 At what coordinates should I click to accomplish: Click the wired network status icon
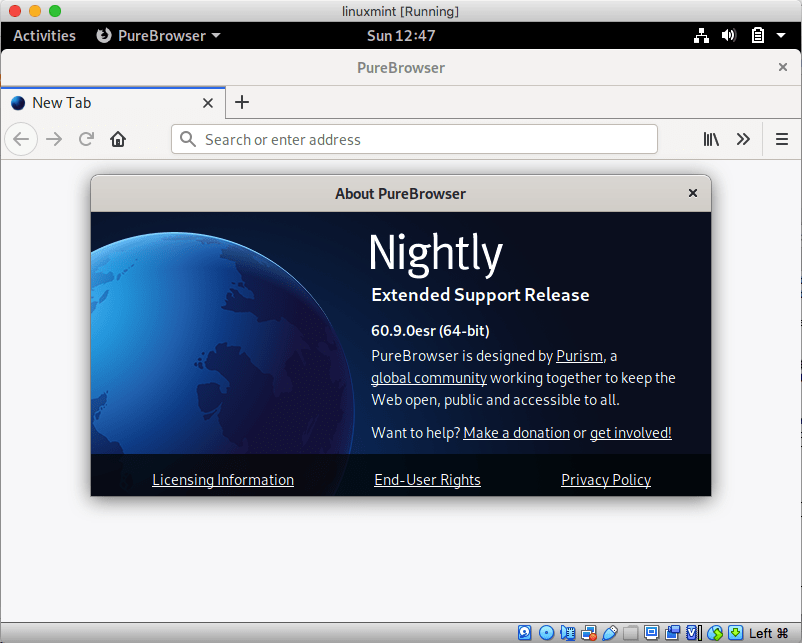coord(701,36)
